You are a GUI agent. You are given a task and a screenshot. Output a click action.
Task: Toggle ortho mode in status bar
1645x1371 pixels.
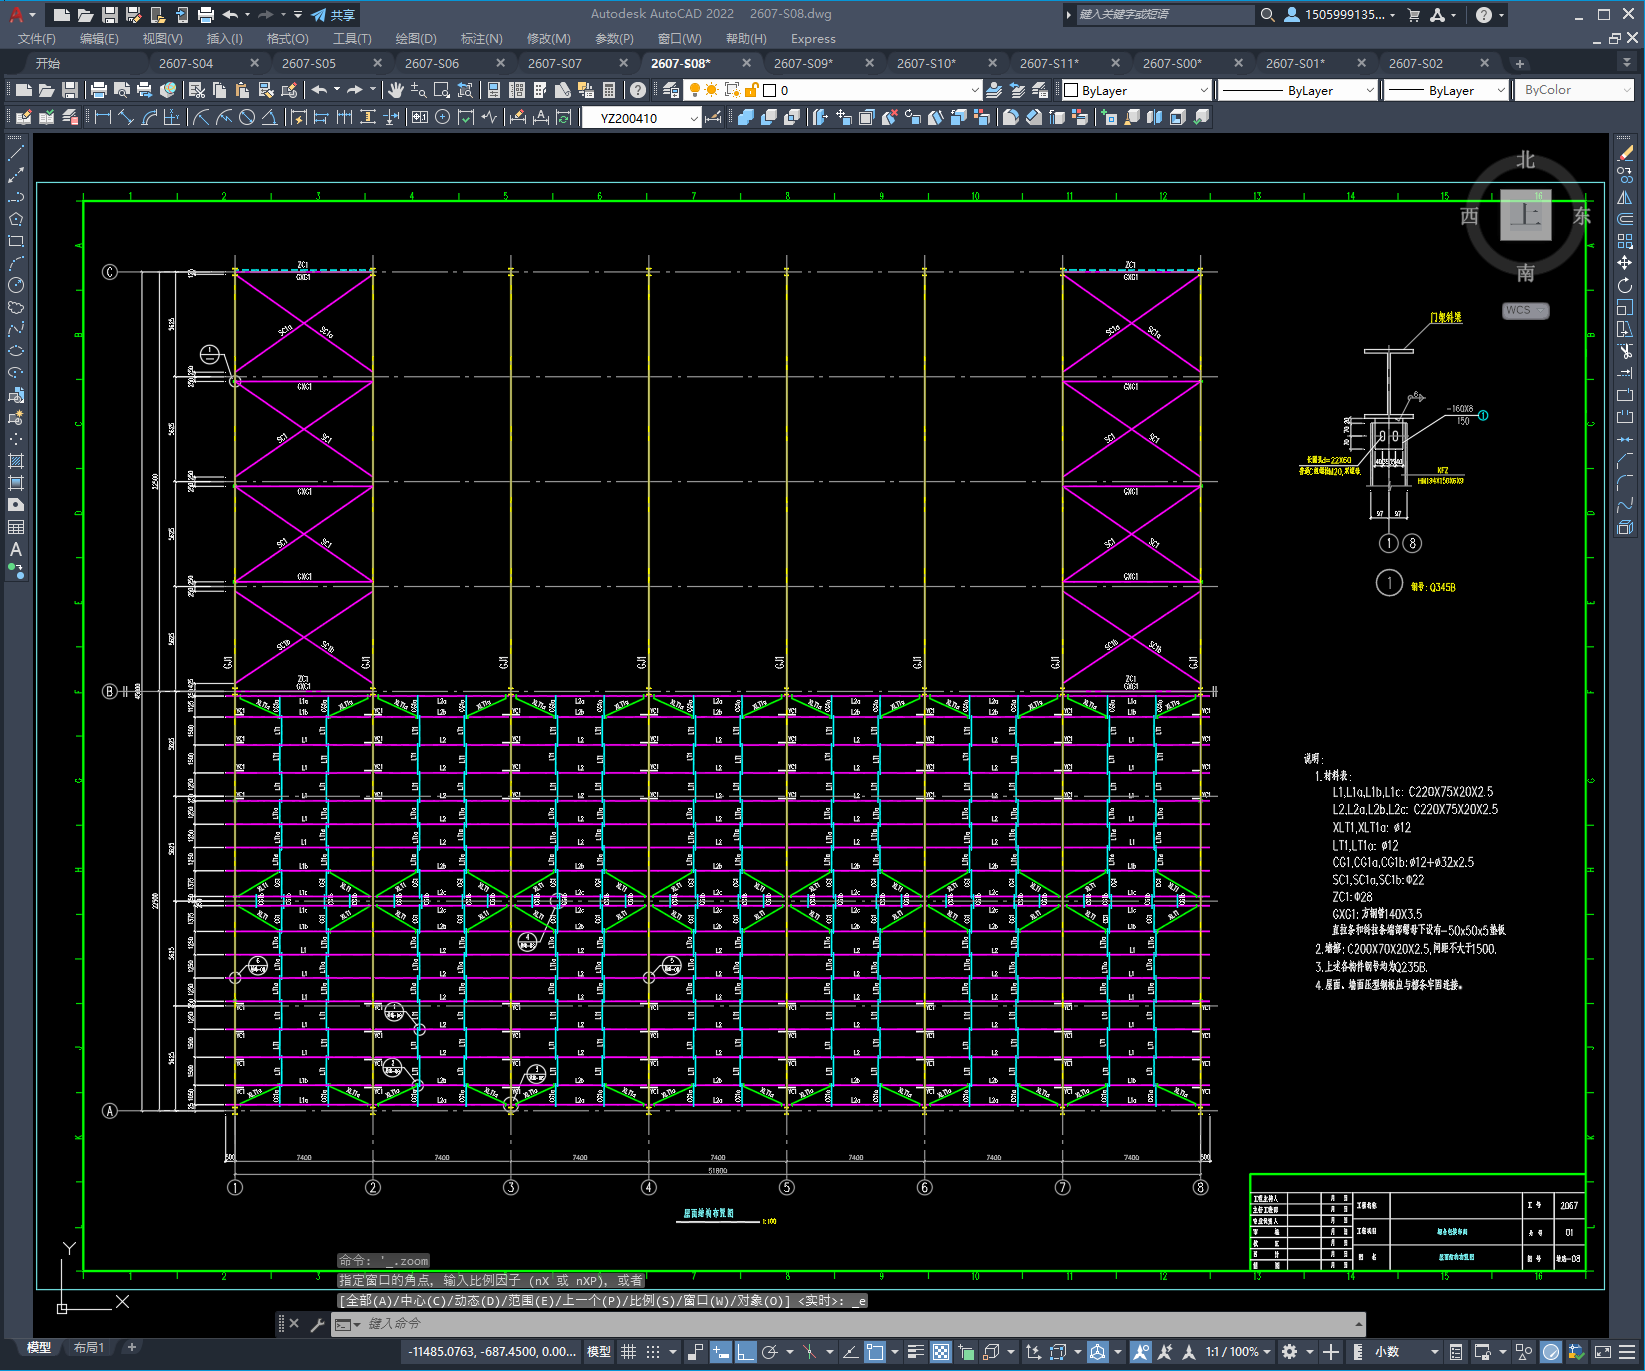pyautogui.click(x=746, y=1352)
